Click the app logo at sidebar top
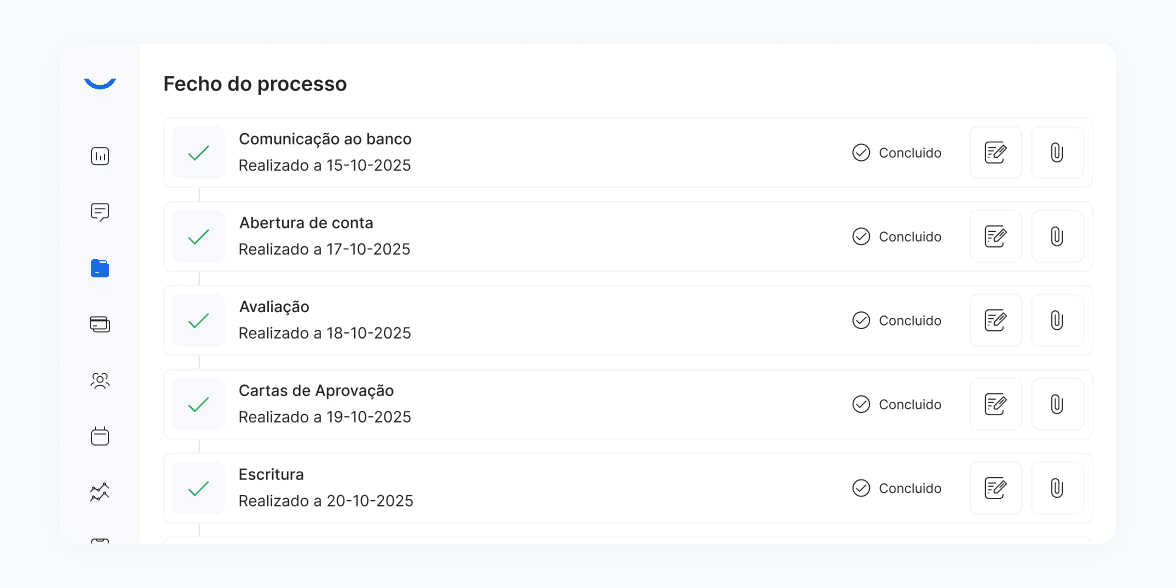This screenshot has width=1176, height=588. point(100,82)
